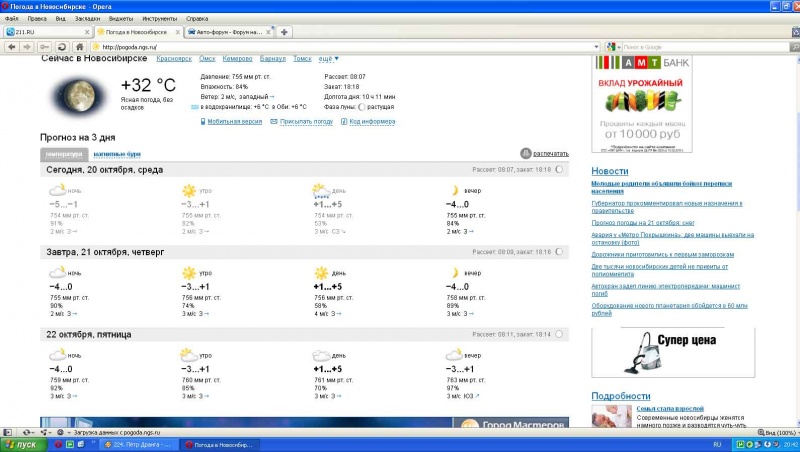Click the browser Back arrow button
Screen dimensions: 800x452
pyautogui.click(x=12, y=47)
